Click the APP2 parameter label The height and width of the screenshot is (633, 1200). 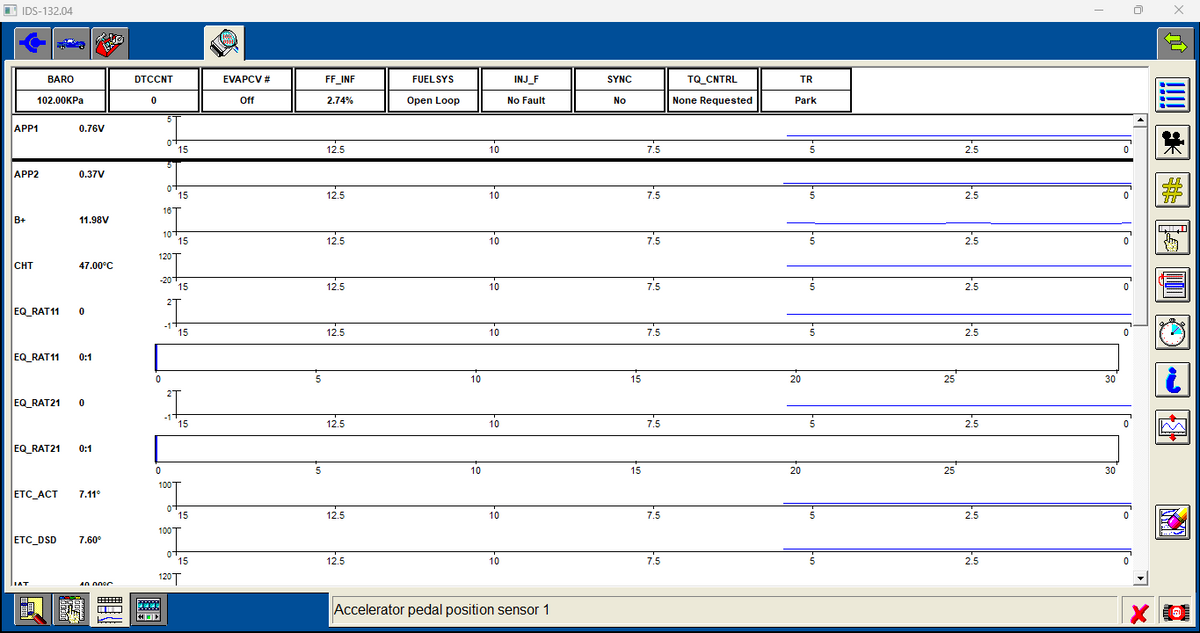point(27,174)
